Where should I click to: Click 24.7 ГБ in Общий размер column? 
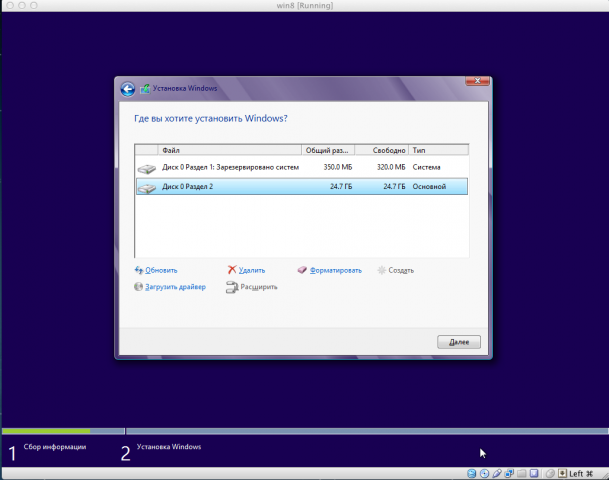click(341, 186)
